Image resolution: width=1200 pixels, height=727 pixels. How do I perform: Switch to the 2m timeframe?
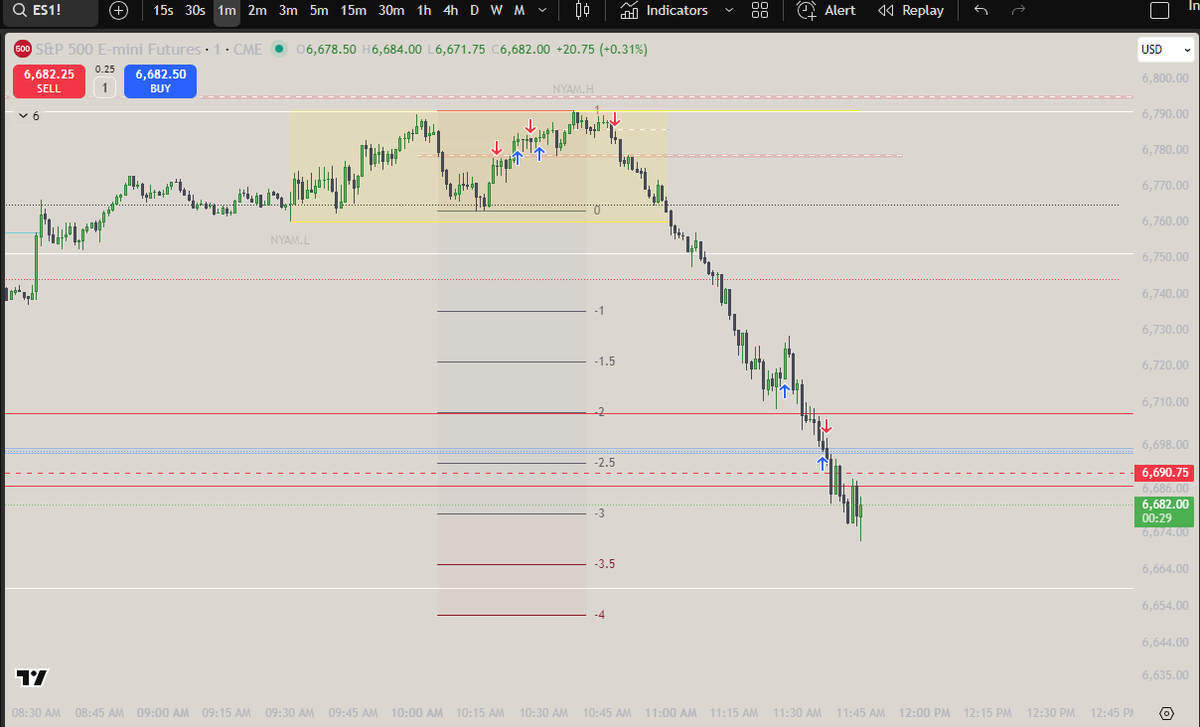(x=257, y=11)
